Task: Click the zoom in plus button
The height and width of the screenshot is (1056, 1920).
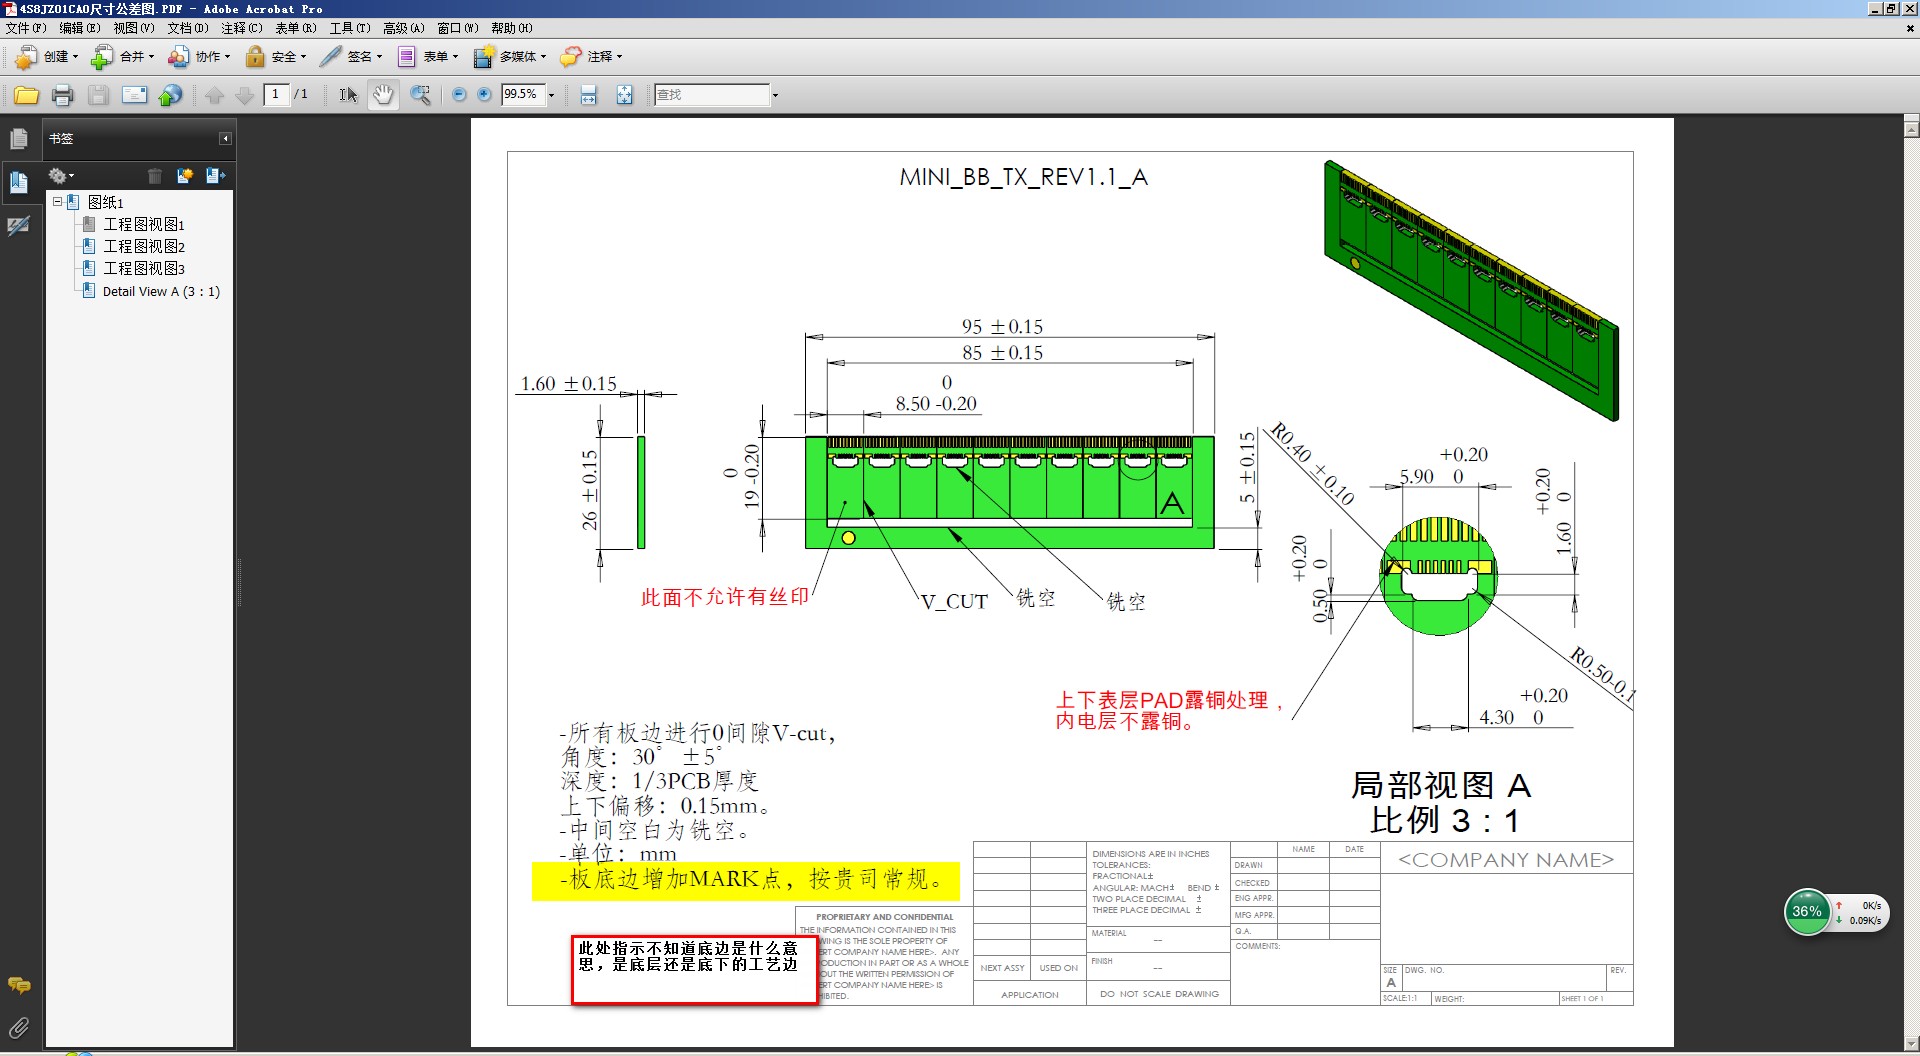Action: (x=485, y=95)
